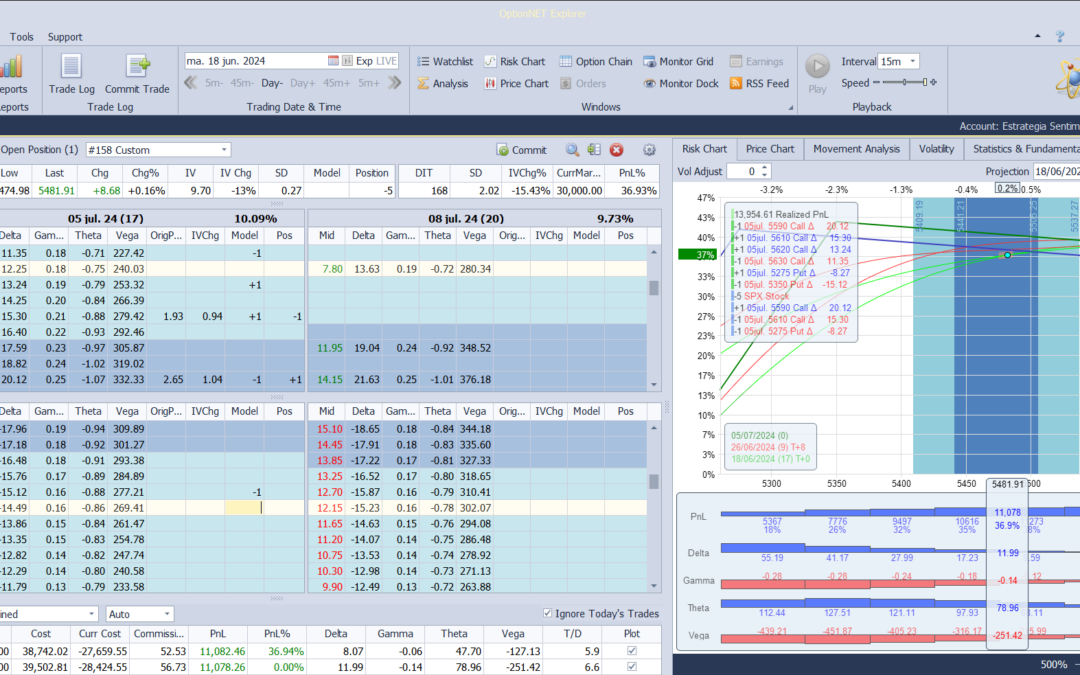Open position settings gear icon
Image resolution: width=1080 pixels, height=675 pixels.
point(649,150)
